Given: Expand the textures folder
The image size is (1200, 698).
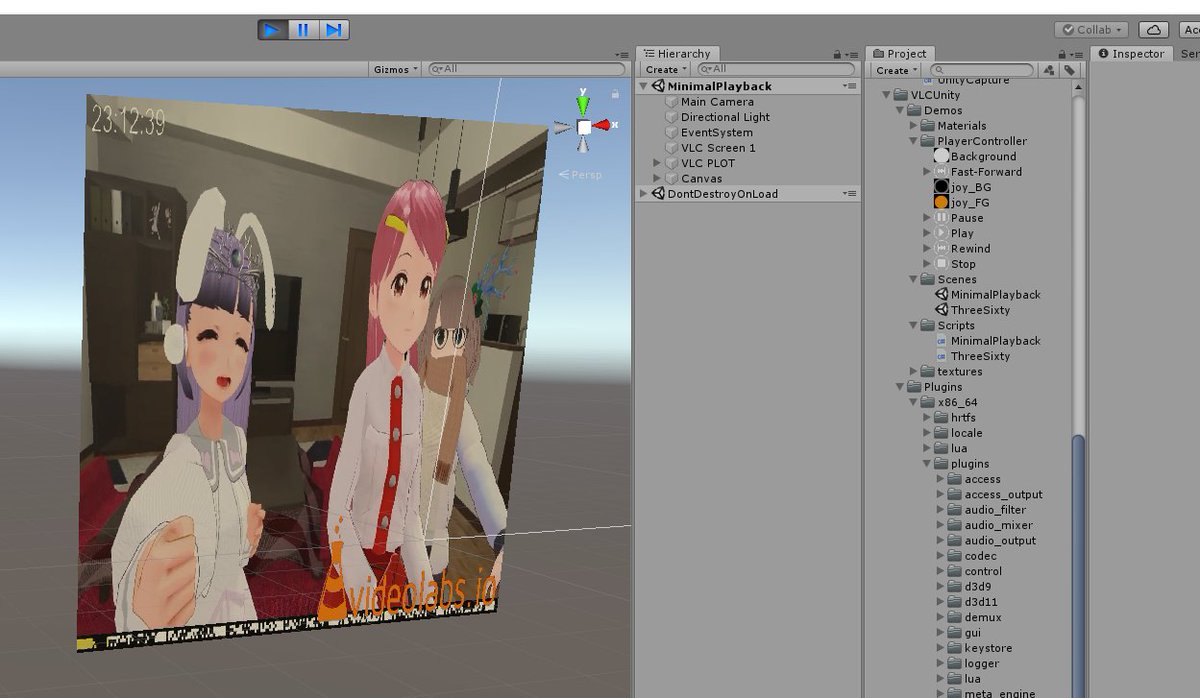Looking at the screenshot, I should (914, 372).
